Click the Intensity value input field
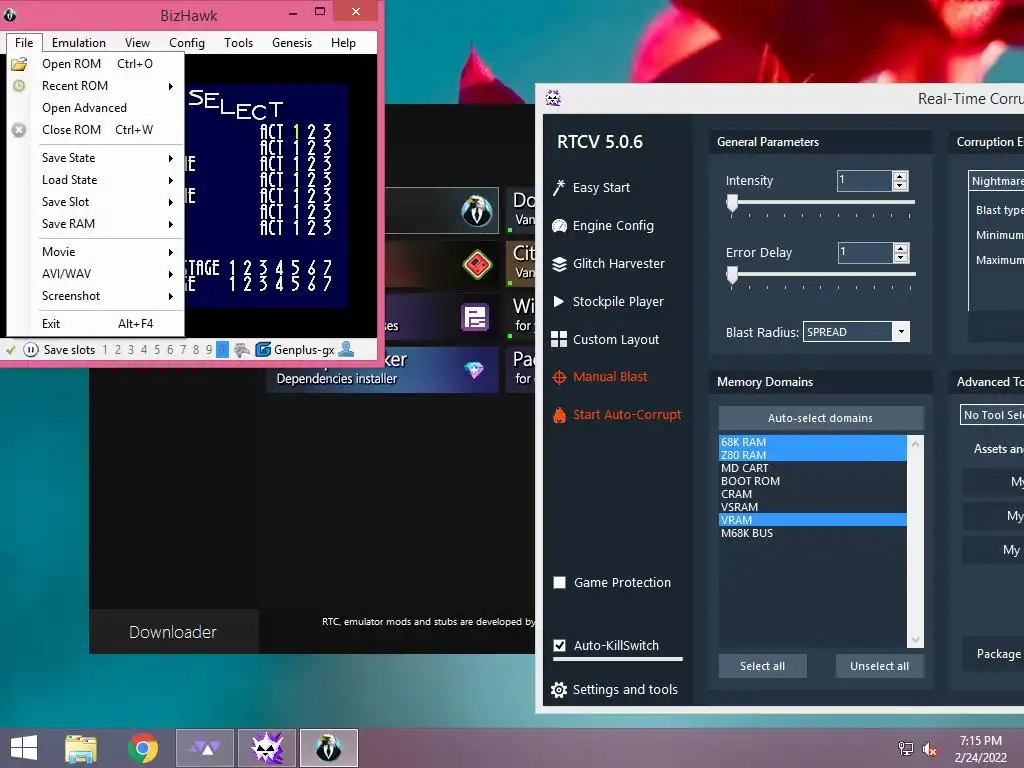 coord(865,180)
